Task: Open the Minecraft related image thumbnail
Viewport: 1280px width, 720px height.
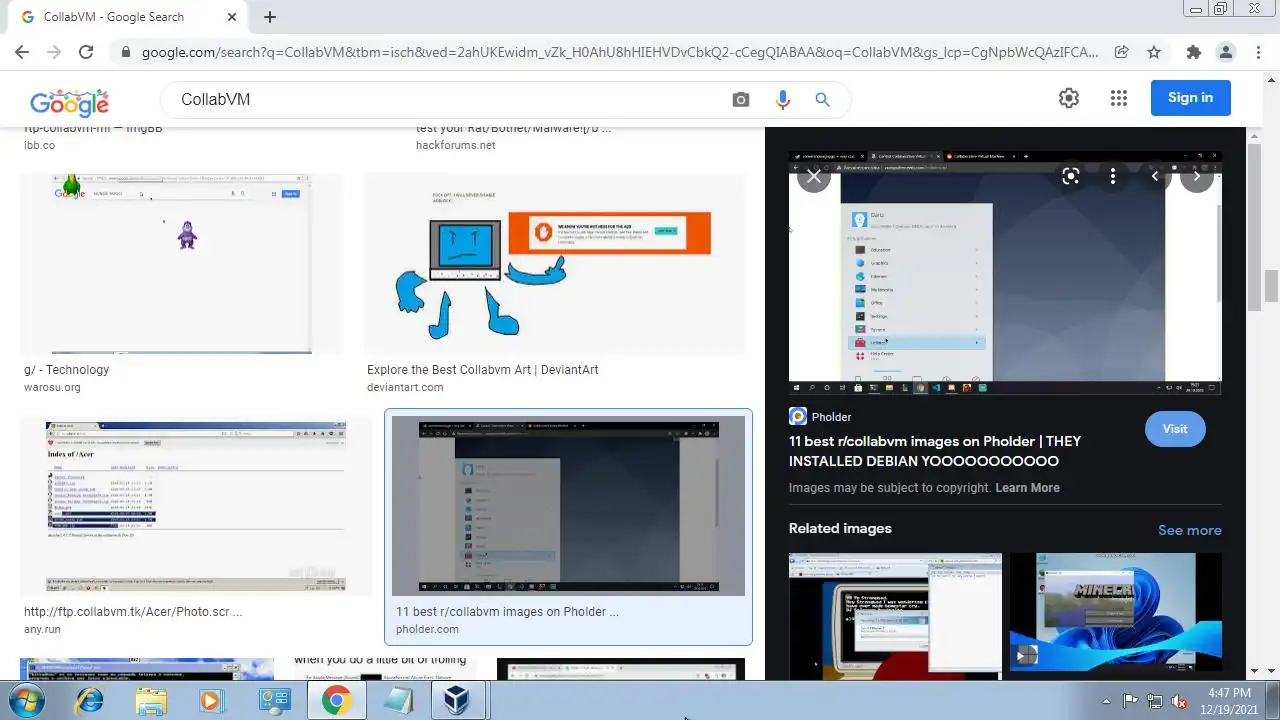Action: point(1116,612)
